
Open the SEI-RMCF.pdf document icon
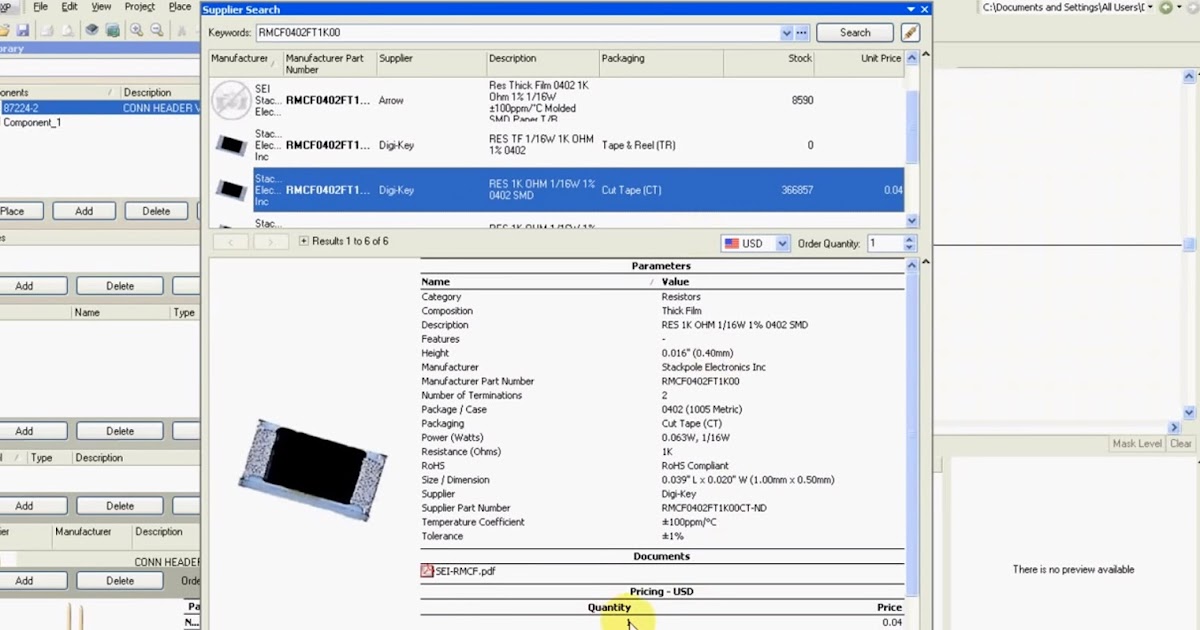pos(427,571)
